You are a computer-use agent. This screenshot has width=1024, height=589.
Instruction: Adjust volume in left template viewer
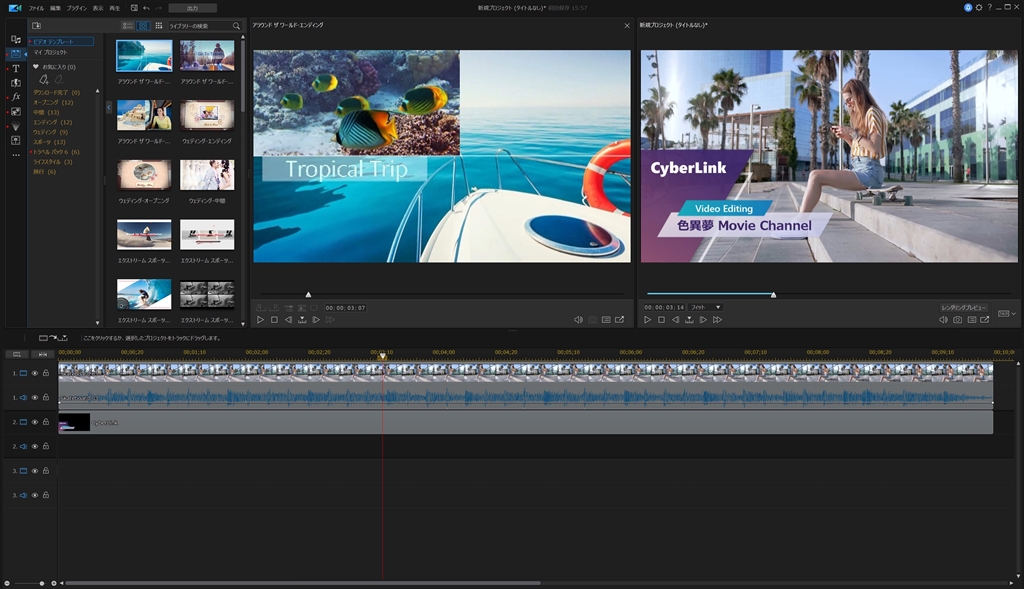[x=578, y=320]
